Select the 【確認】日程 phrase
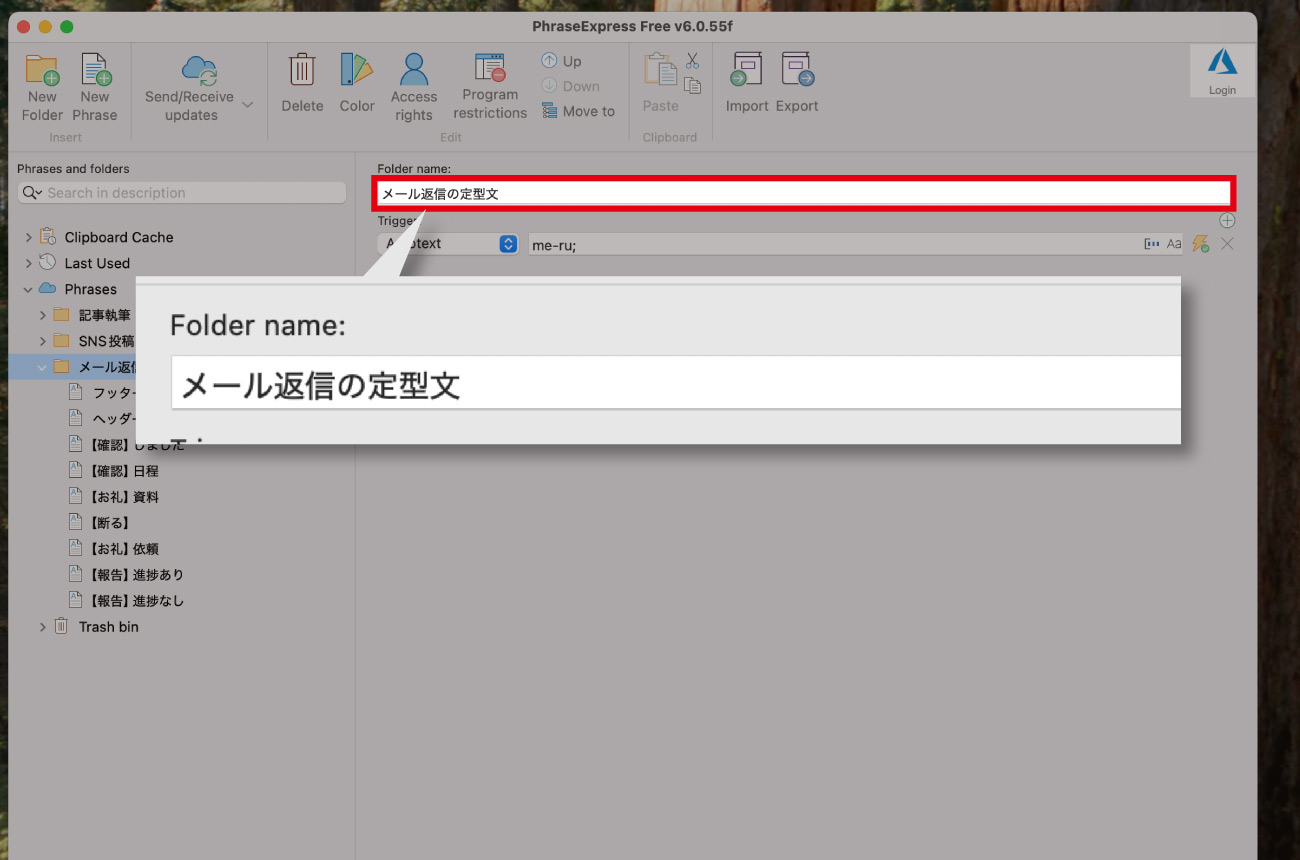 tap(125, 471)
